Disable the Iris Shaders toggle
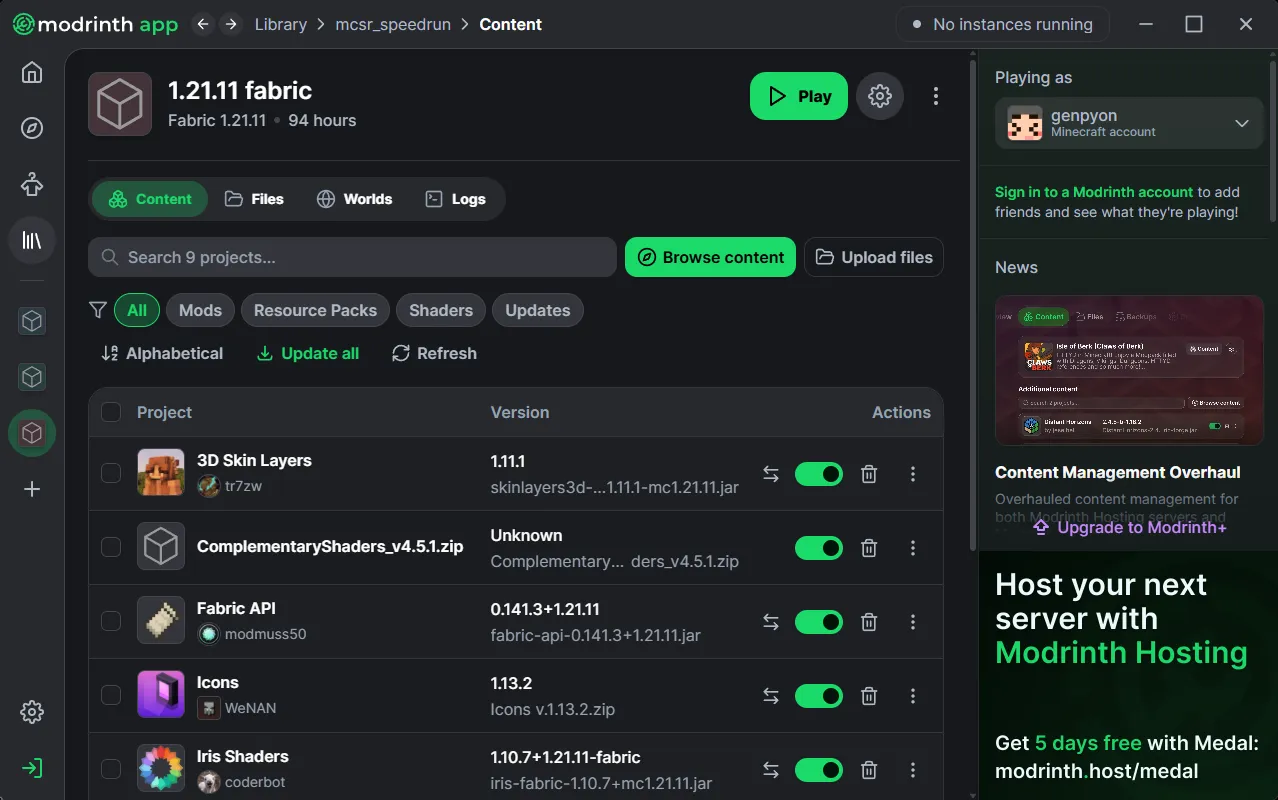 click(818, 770)
